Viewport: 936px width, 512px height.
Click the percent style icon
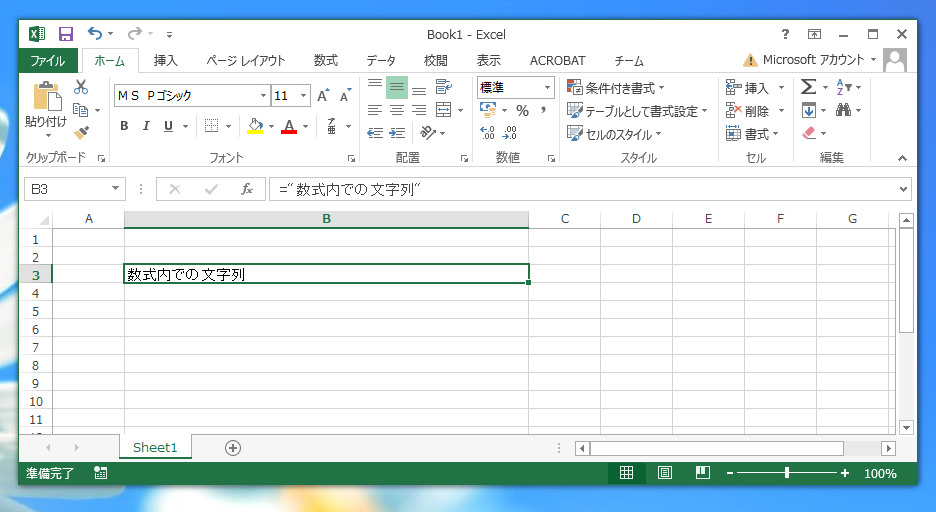pyautogui.click(x=522, y=111)
